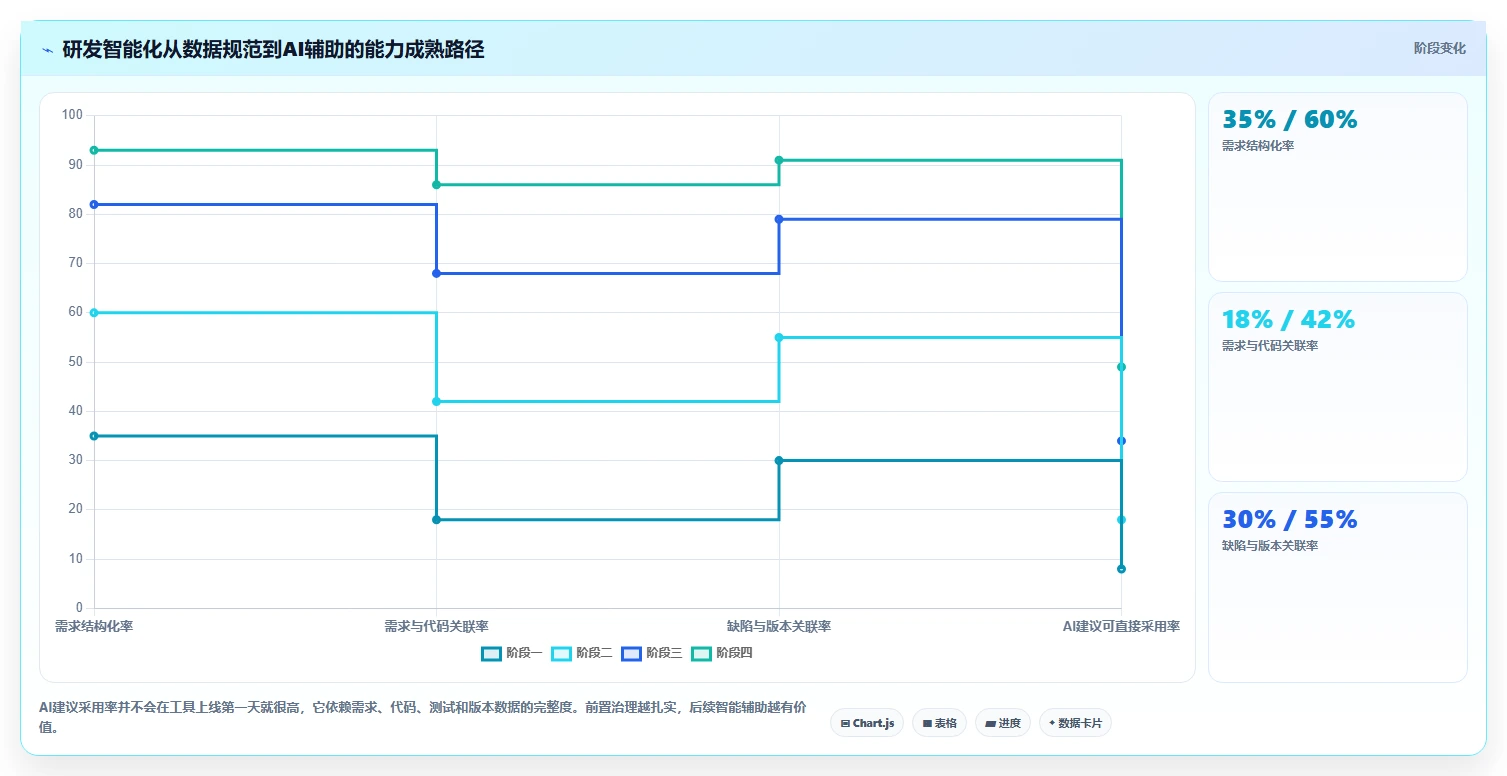Click the 阶段三 data point at 需求结构化率
The width and height of the screenshot is (1507, 776).
pyautogui.click(x=94, y=204)
